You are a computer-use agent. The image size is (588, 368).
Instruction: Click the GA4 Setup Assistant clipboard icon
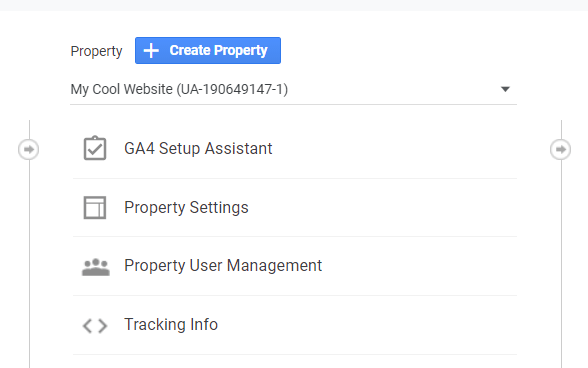point(95,148)
